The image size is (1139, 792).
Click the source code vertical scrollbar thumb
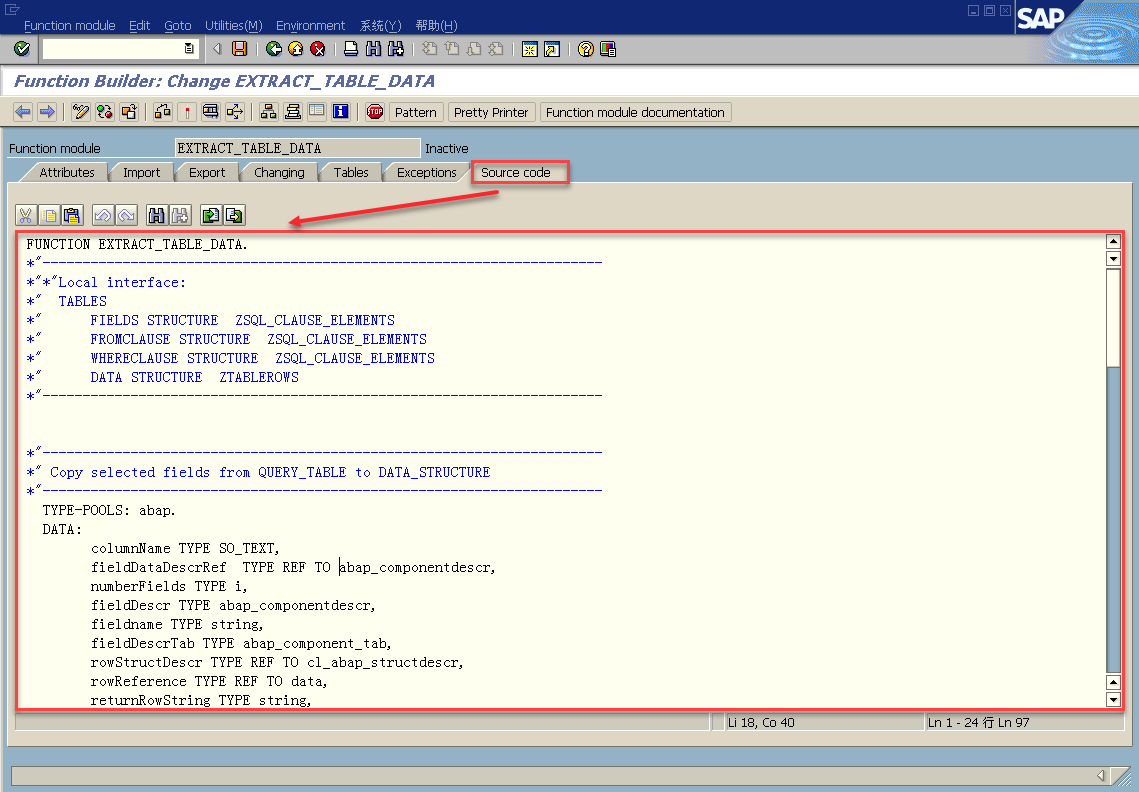(x=1113, y=315)
